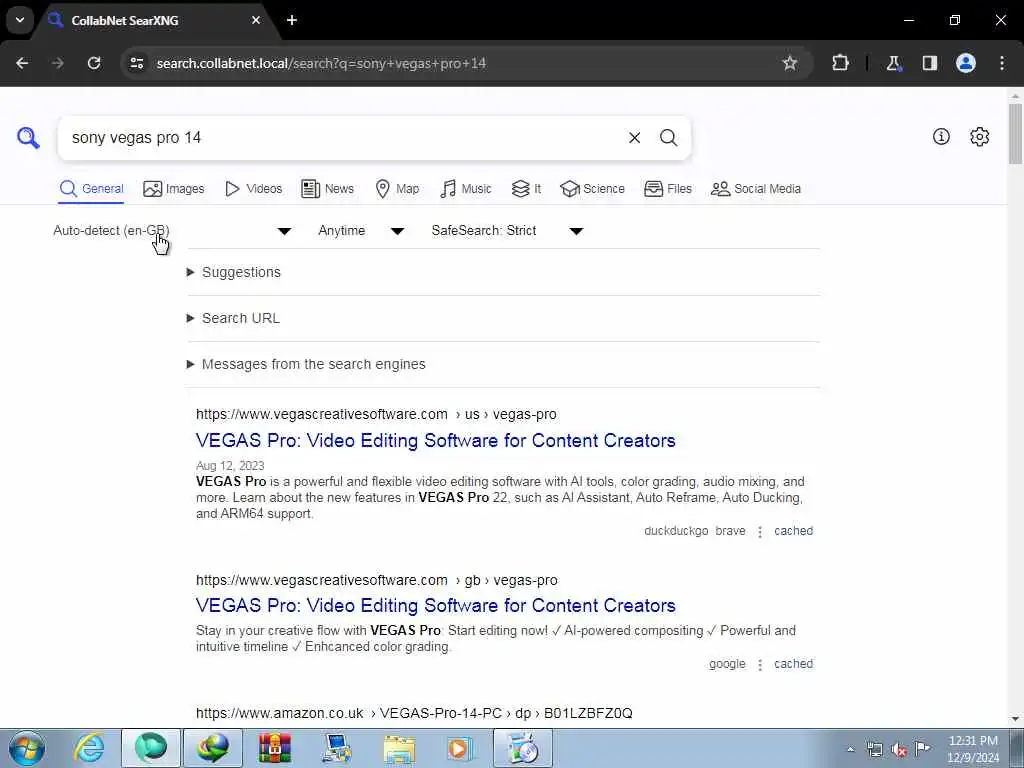1024x768 pixels.
Task: Switch to Social Media category tab
Action: click(756, 189)
